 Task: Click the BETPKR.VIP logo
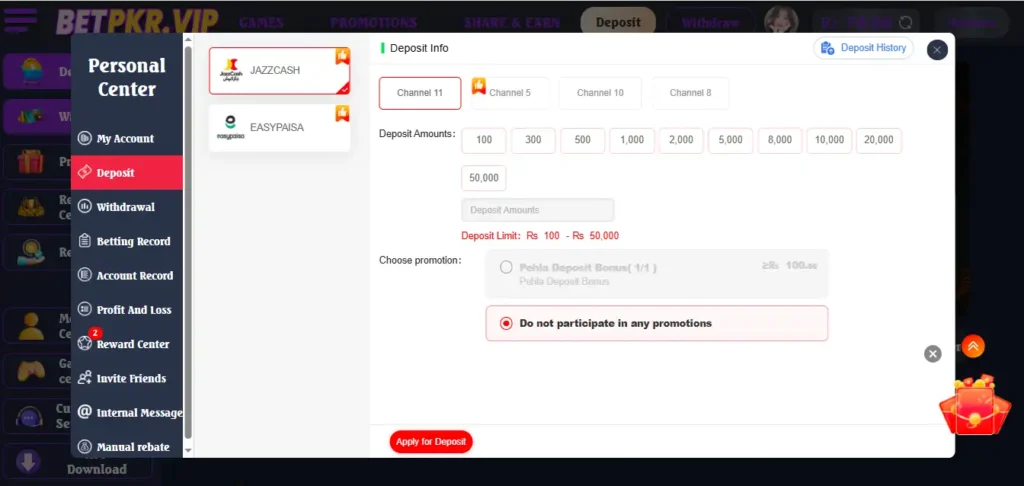pos(136,22)
